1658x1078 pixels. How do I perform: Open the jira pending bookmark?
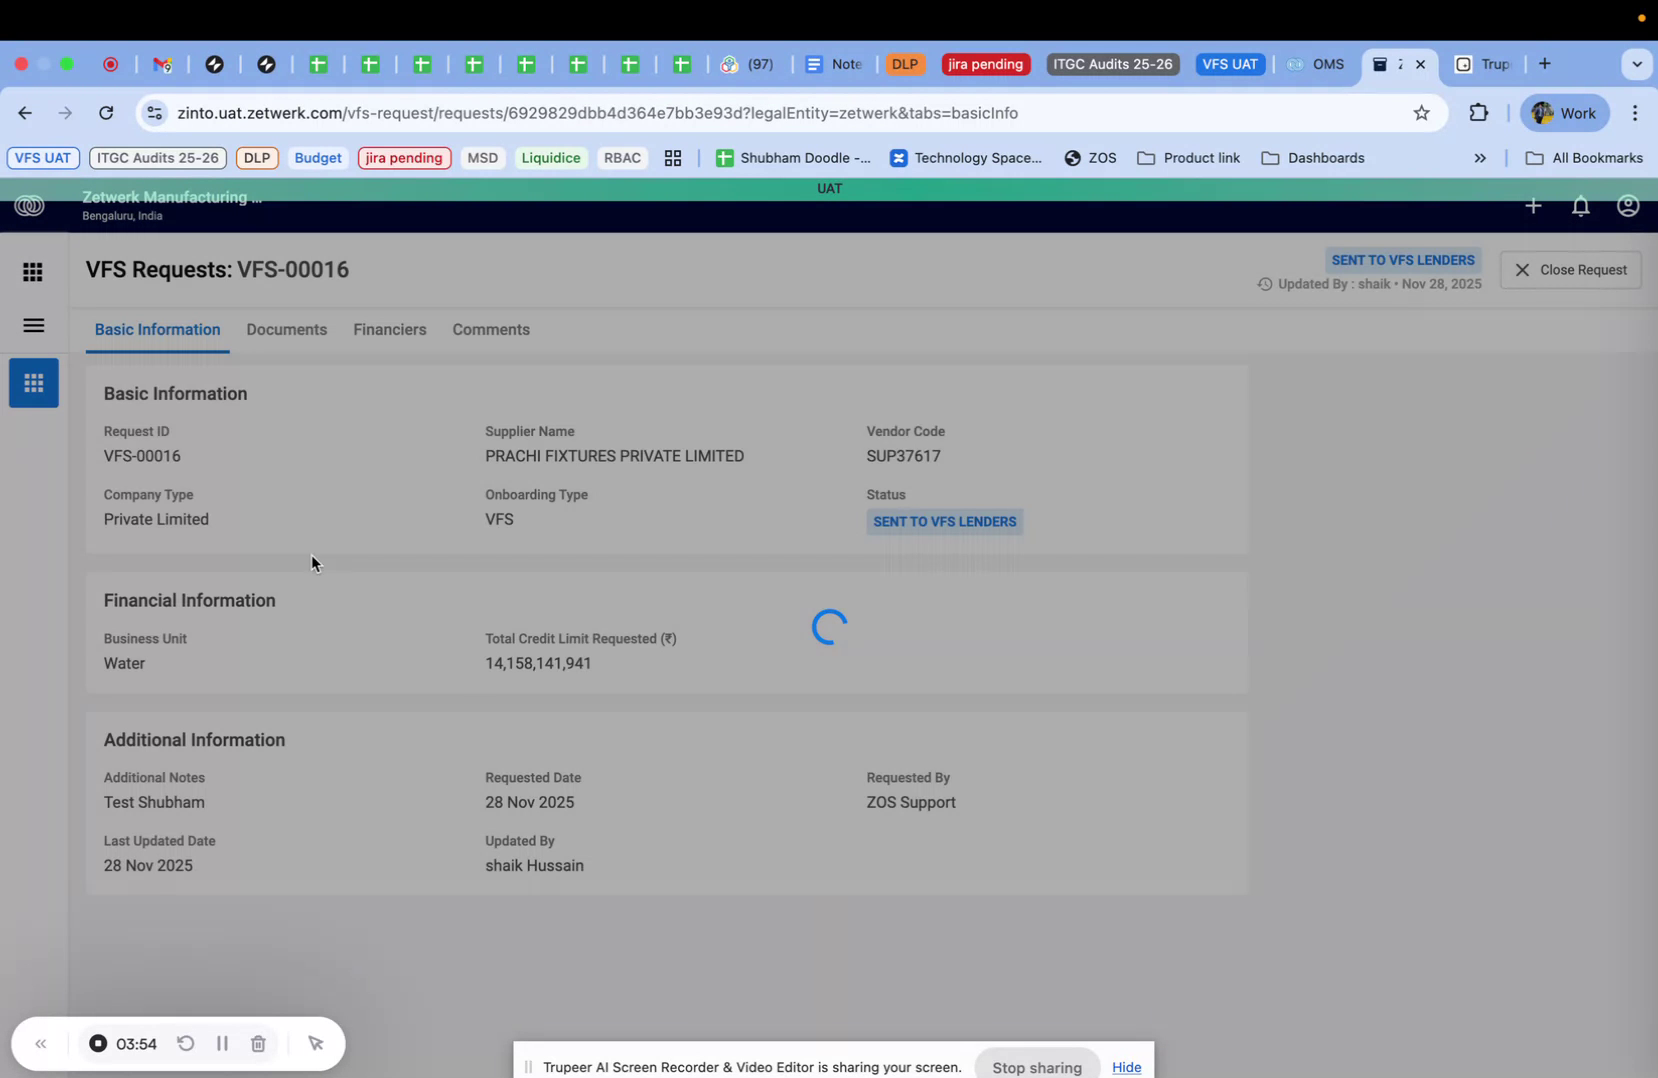coord(403,158)
